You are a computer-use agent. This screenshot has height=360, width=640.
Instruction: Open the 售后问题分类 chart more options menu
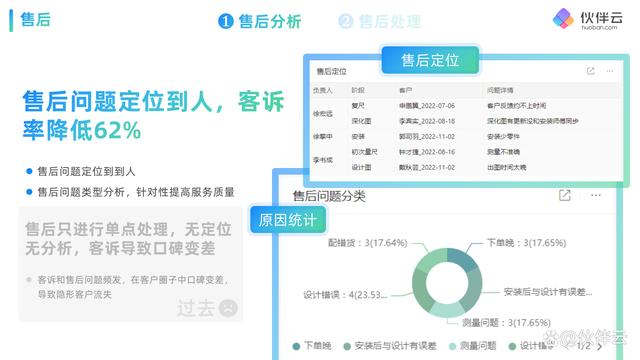(x=596, y=195)
